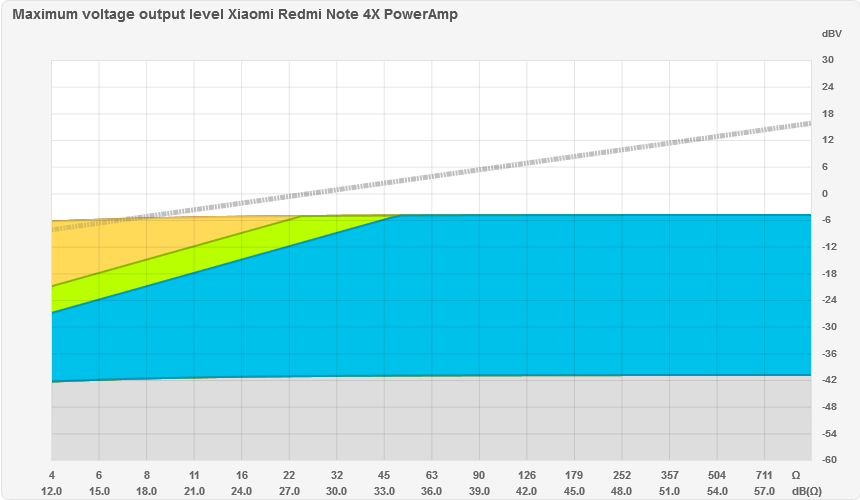Select the 16 ohm horizontal axis label
The height and width of the screenshot is (500, 860).
(x=242, y=475)
